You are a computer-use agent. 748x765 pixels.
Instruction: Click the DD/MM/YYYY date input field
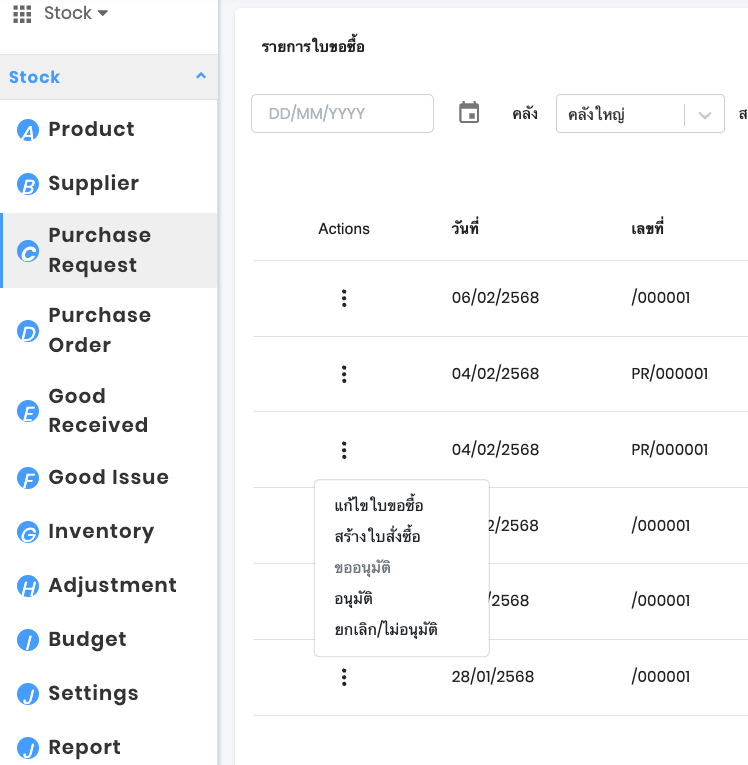tap(342, 114)
